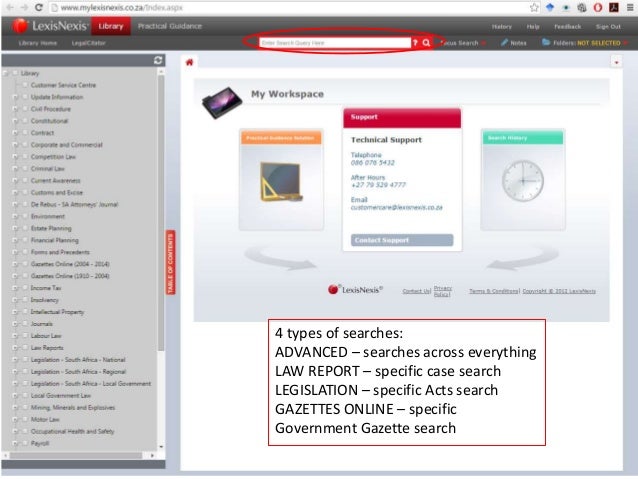
Task: Select De Rebus - SA Attorneys' Journal
Action: [x=74, y=204]
